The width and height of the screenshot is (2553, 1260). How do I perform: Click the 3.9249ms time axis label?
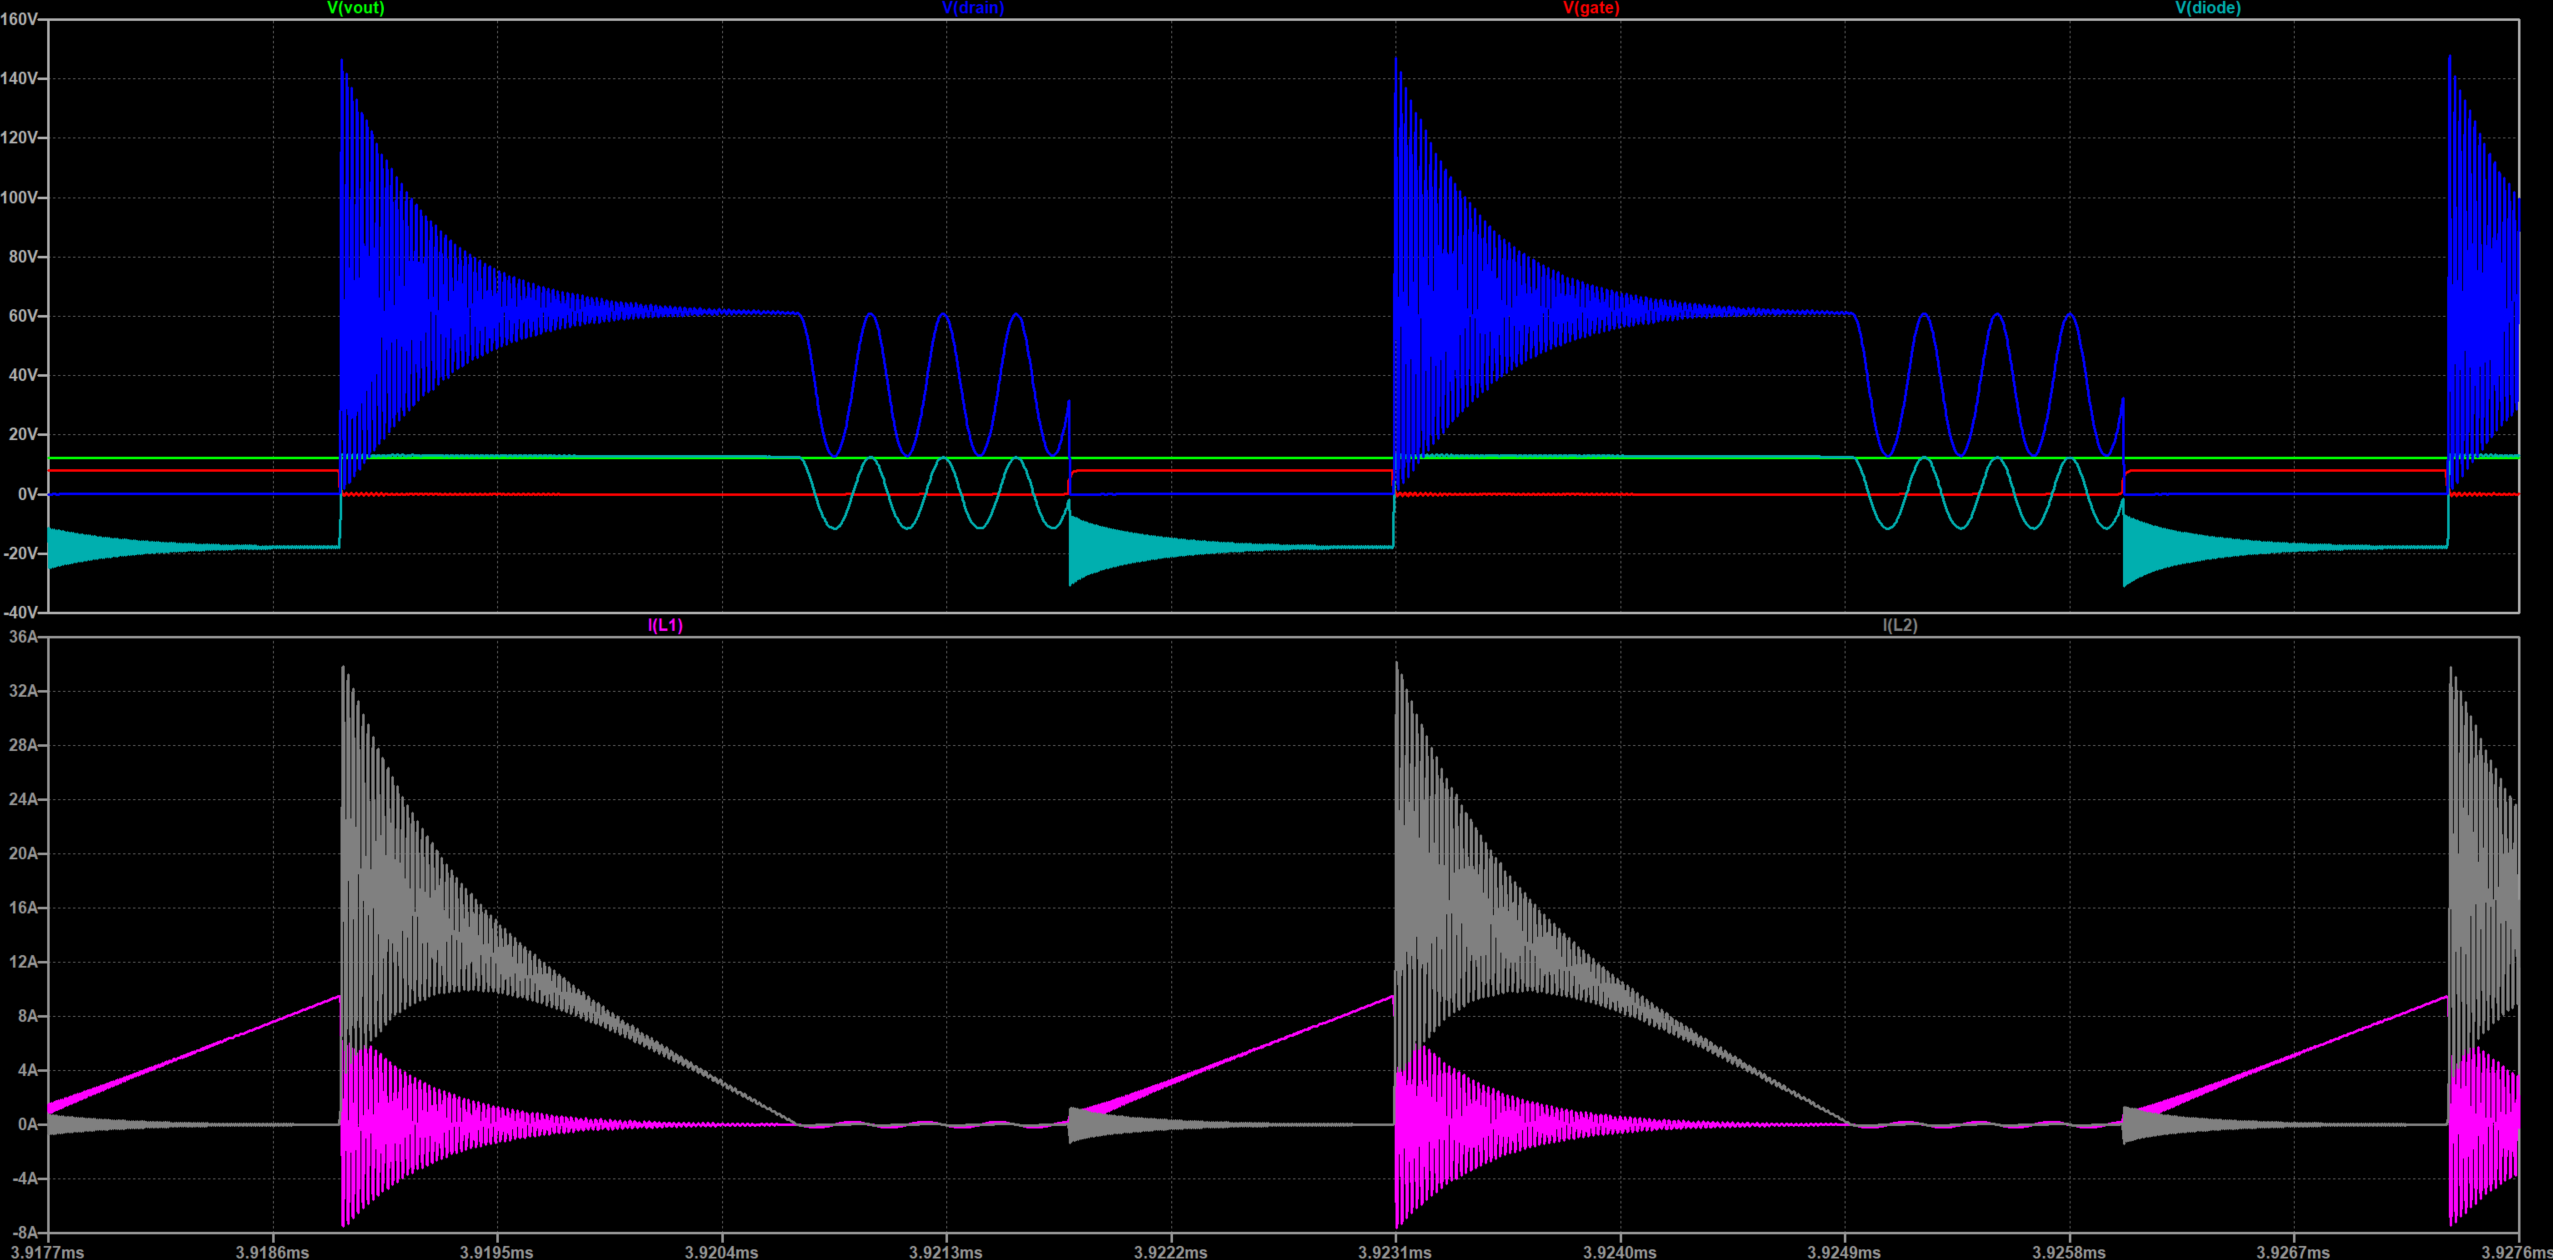pos(1843,1251)
